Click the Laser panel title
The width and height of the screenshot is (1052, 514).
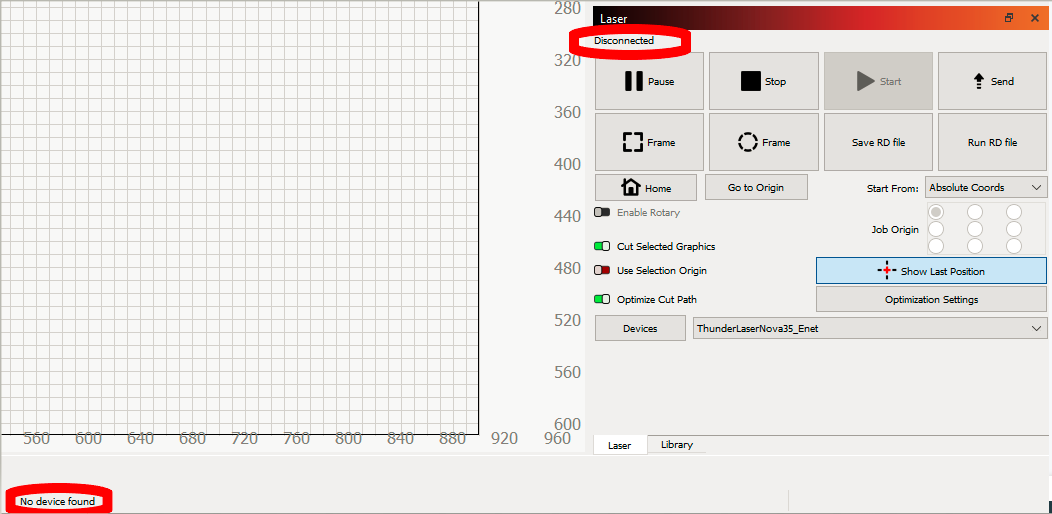(x=613, y=19)
